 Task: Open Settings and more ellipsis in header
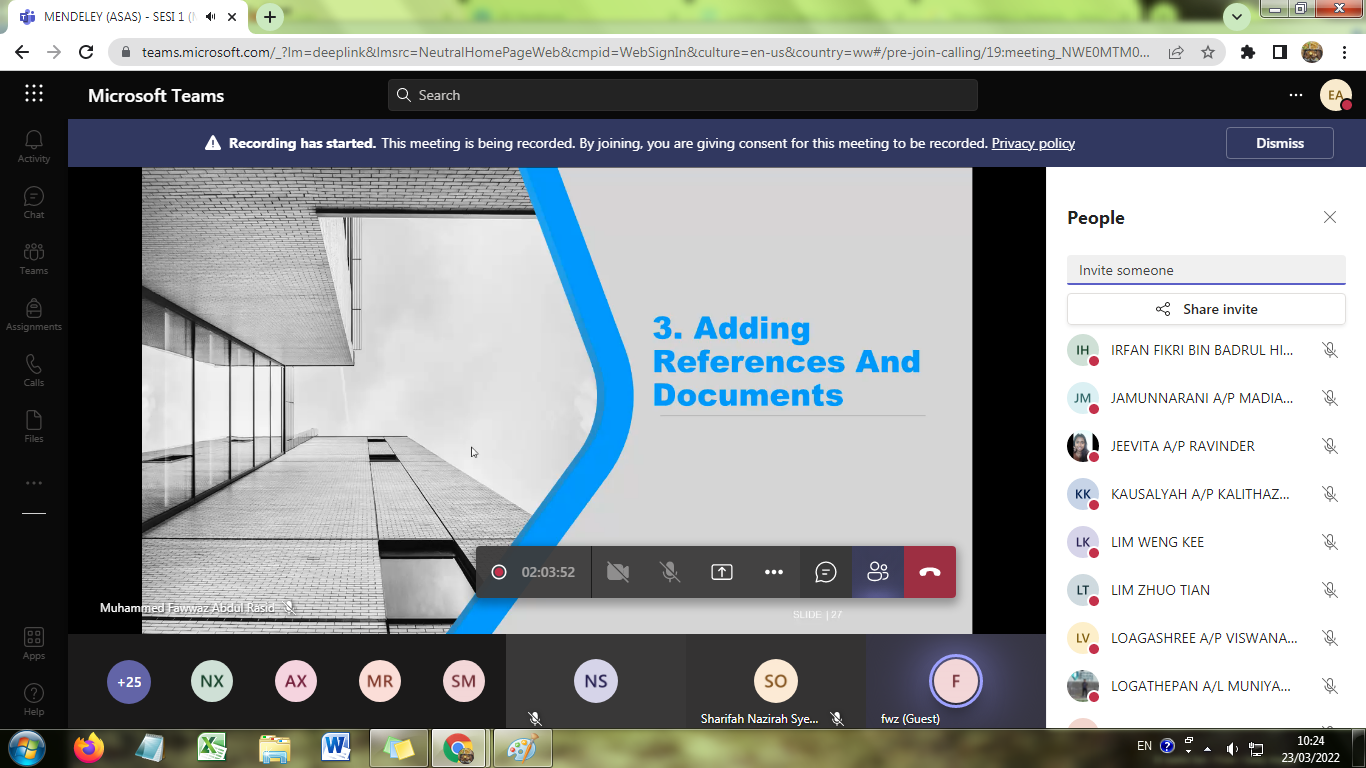(1296, 95)
